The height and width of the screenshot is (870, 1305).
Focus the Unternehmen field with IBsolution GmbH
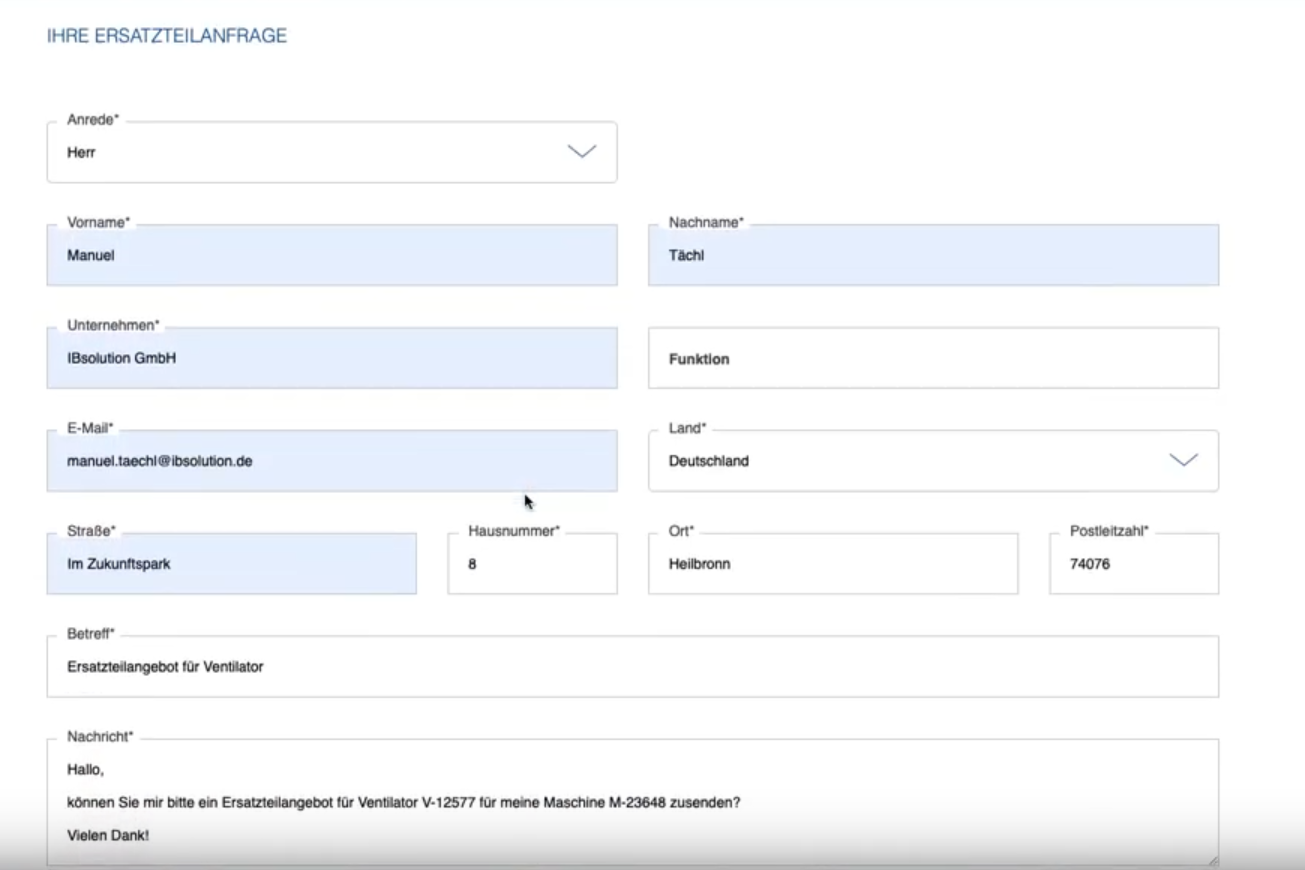331,358
